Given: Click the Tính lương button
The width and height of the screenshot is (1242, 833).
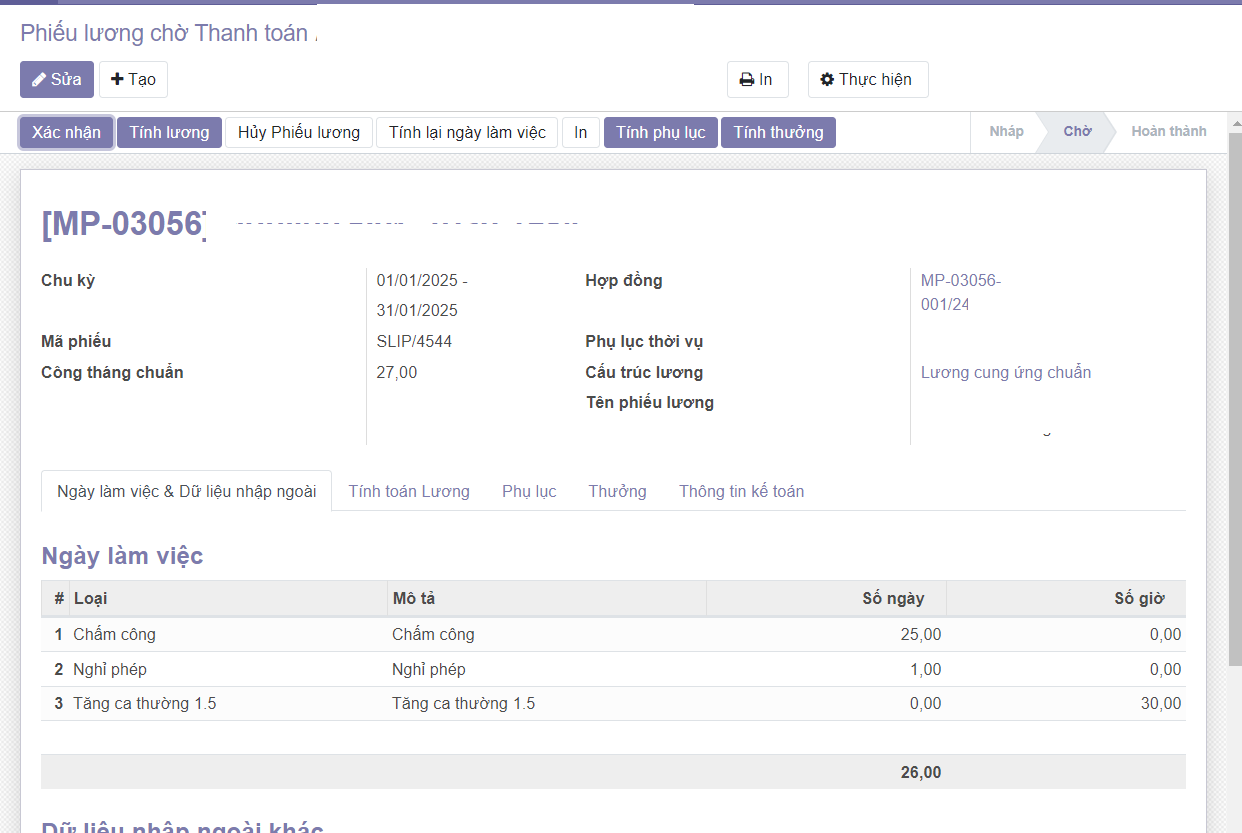Looking at the screenshot, I should [169, 133].
